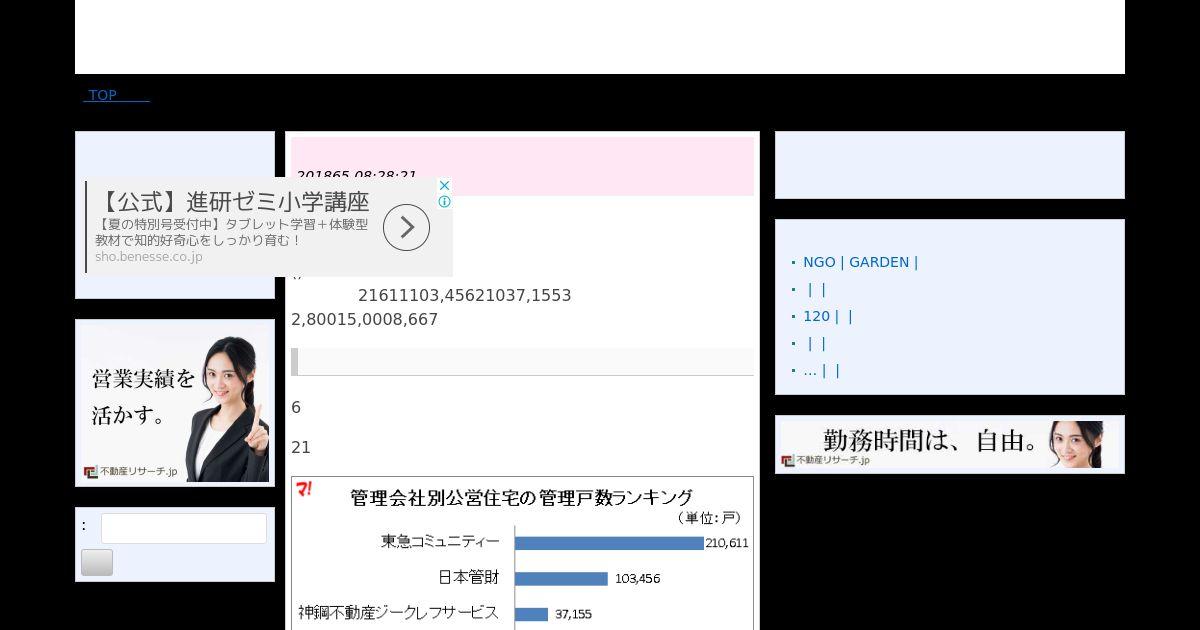Open the ad info icon below the X
Viewport: 1200px width, 630px height.
point(445,201)
